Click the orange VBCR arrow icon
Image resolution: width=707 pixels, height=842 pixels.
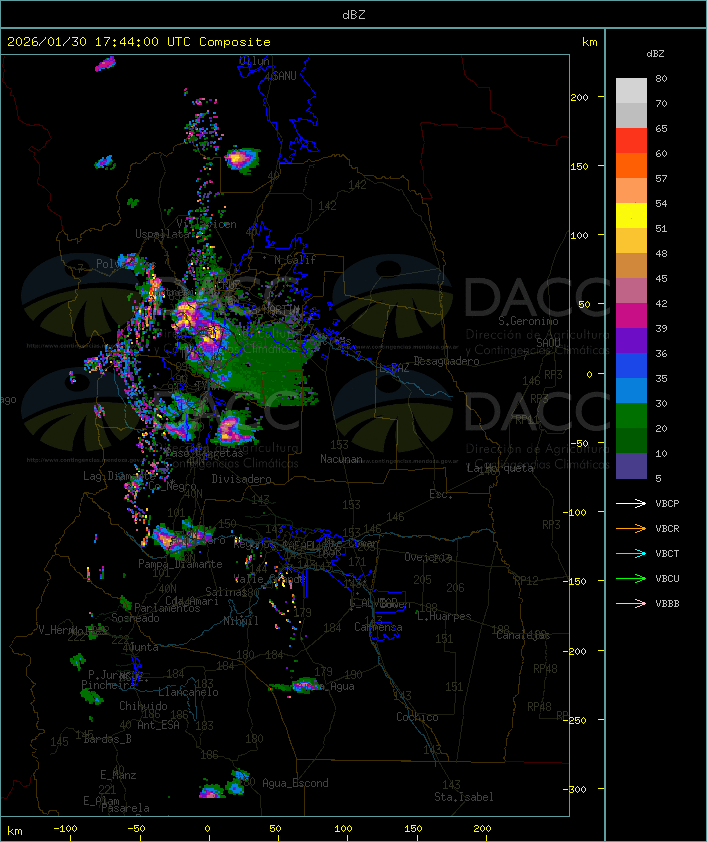tap(631, 529)
